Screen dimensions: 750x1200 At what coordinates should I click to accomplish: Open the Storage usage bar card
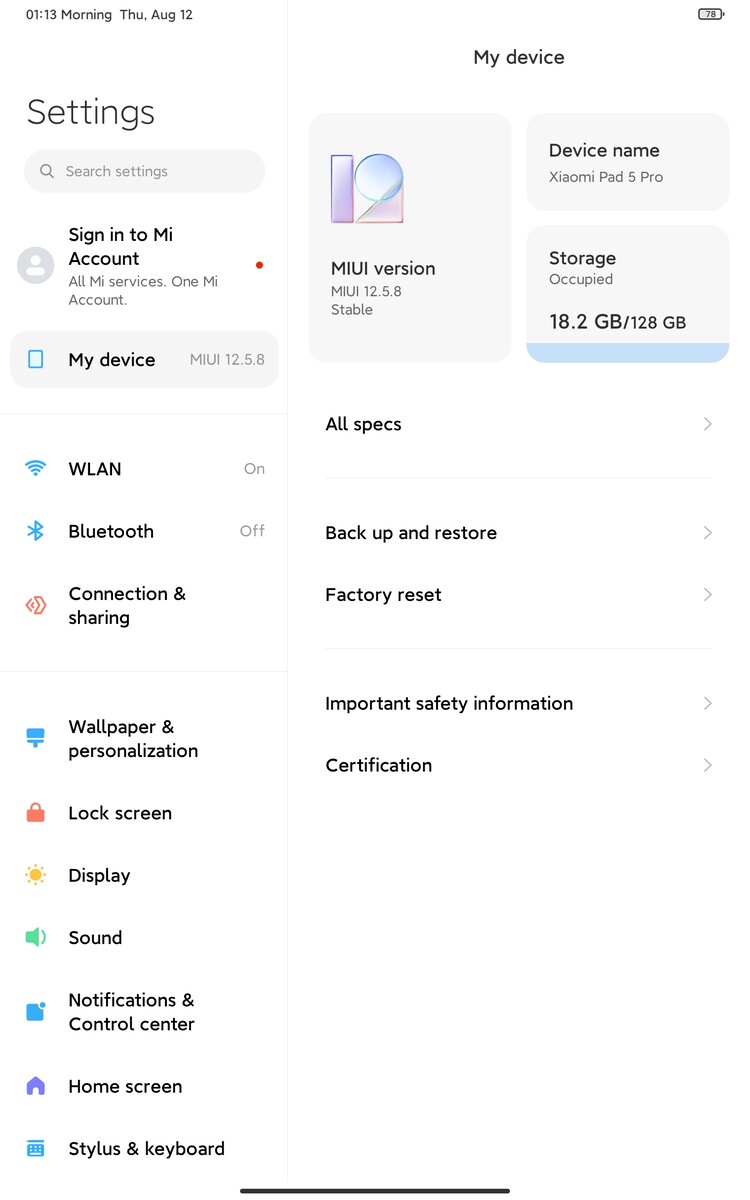[x=627, y=293]
